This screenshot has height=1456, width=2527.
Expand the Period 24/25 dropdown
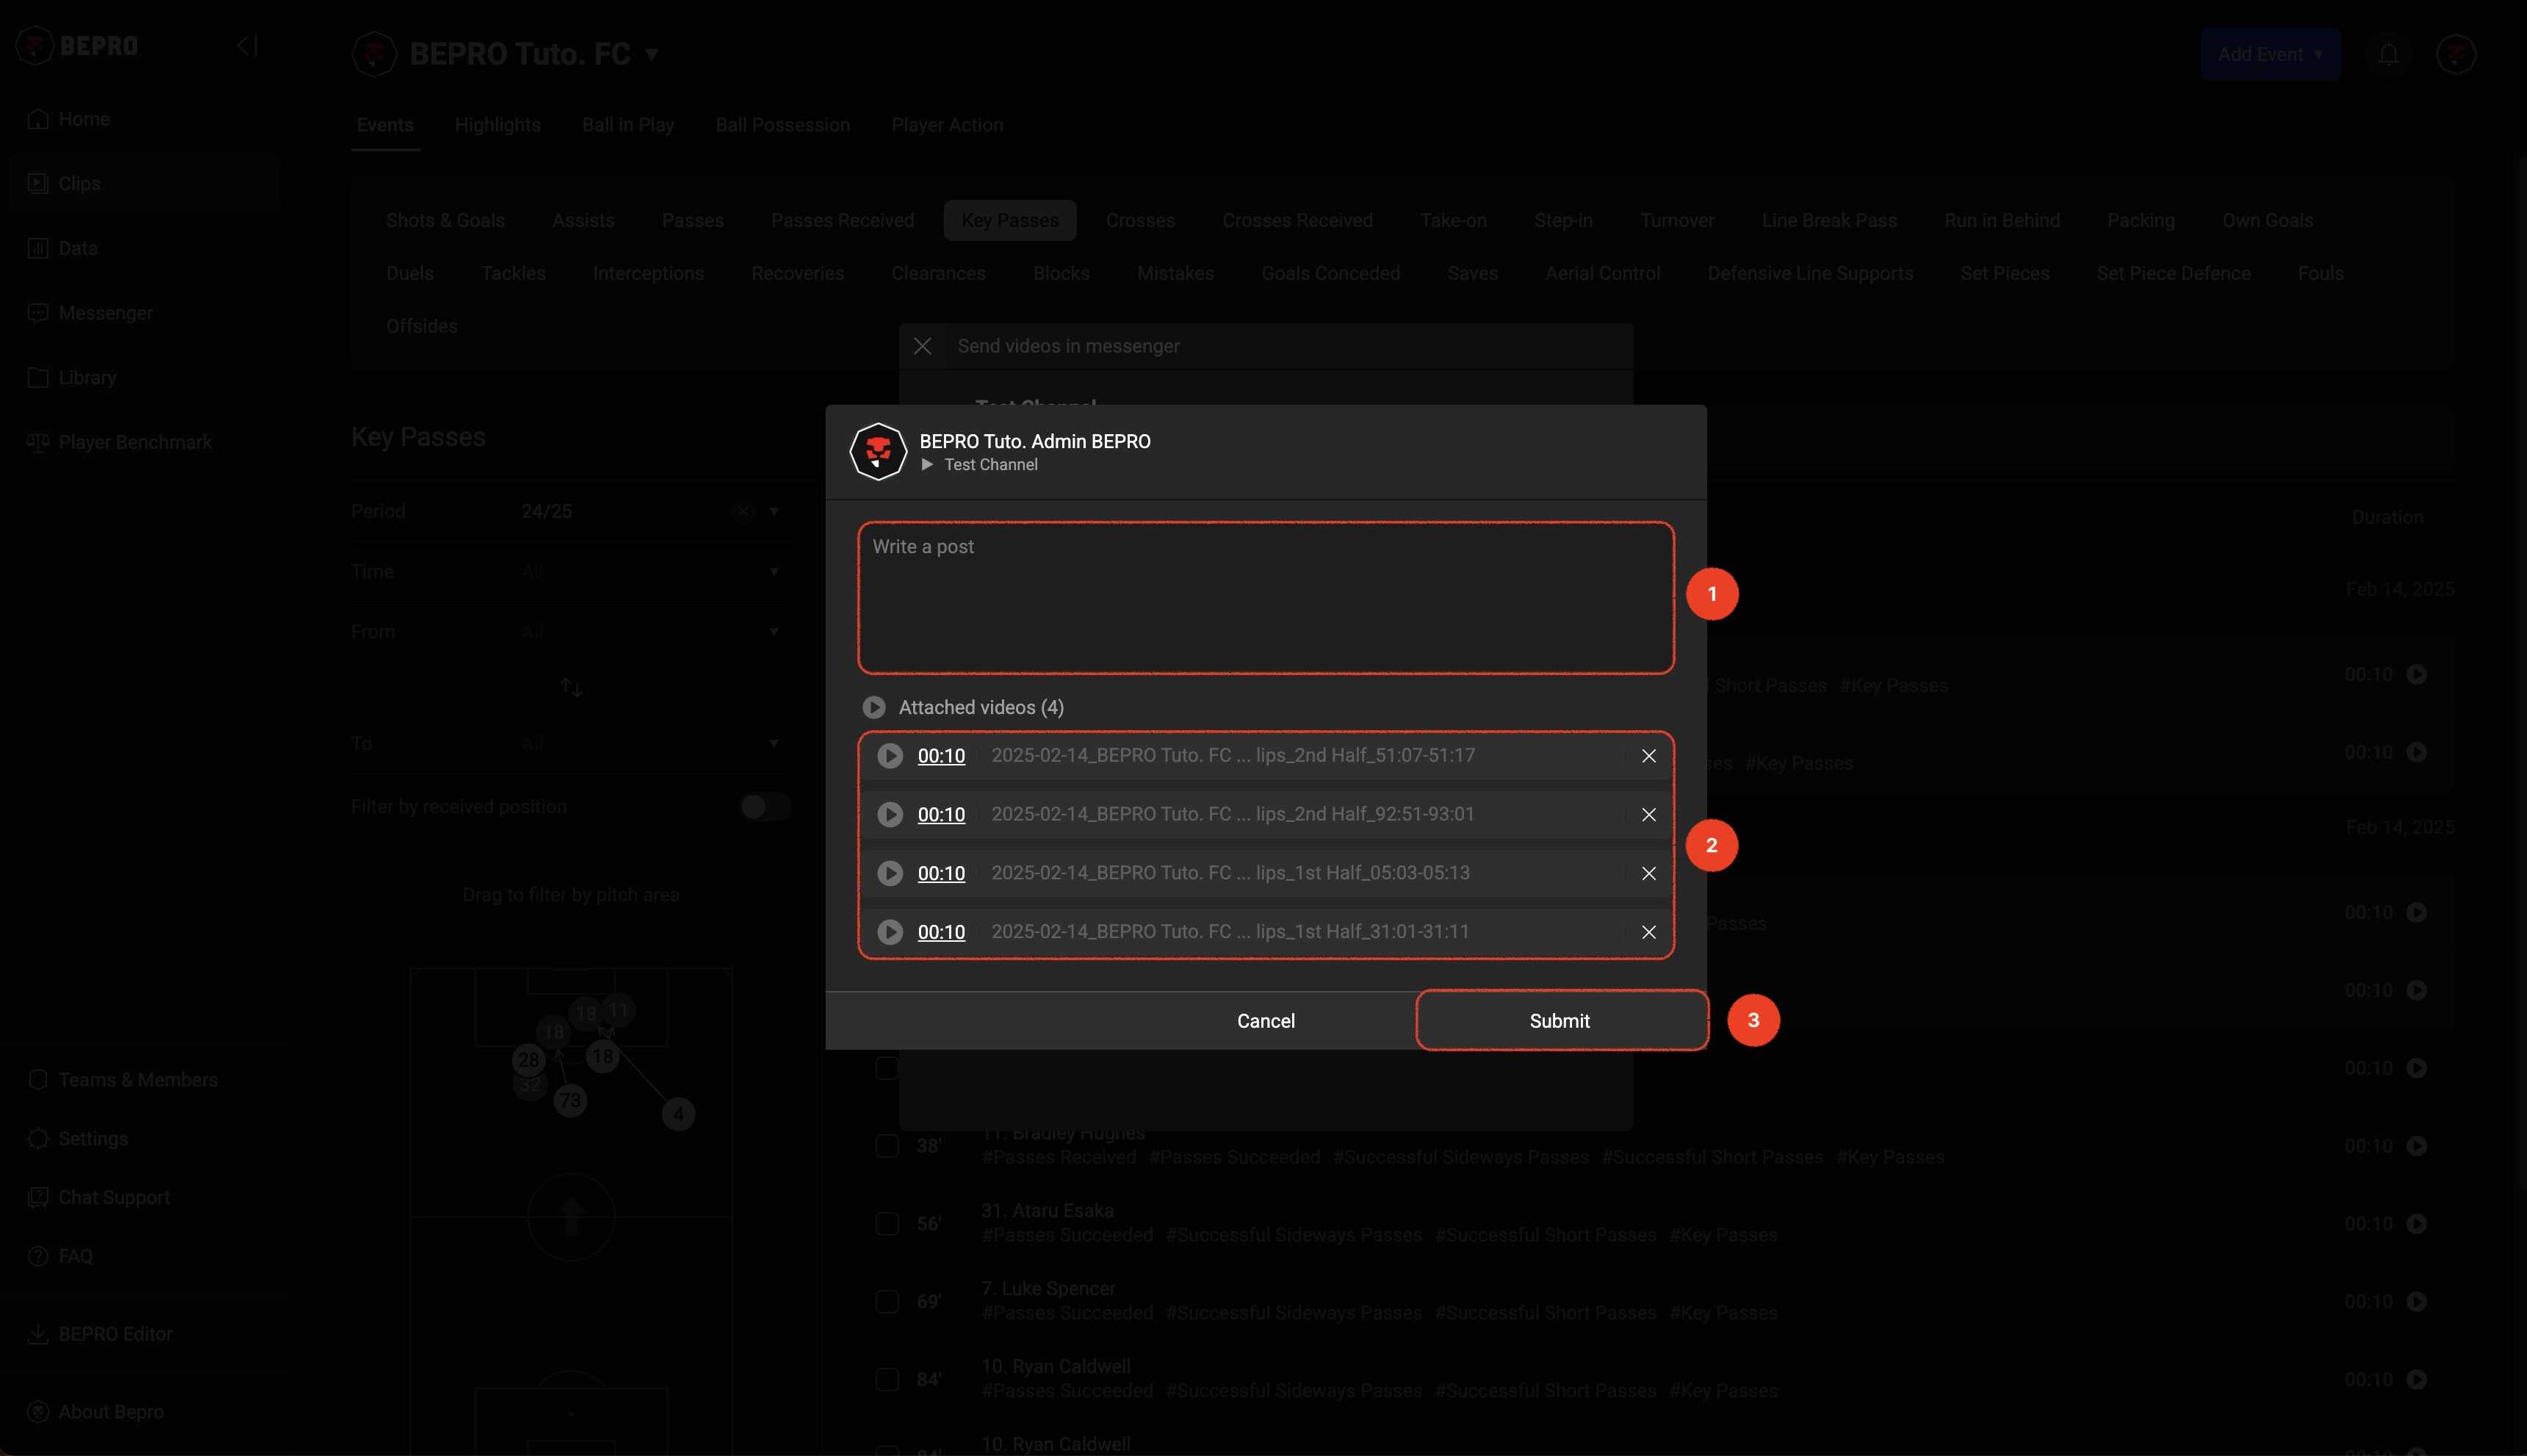coord(773,512)
